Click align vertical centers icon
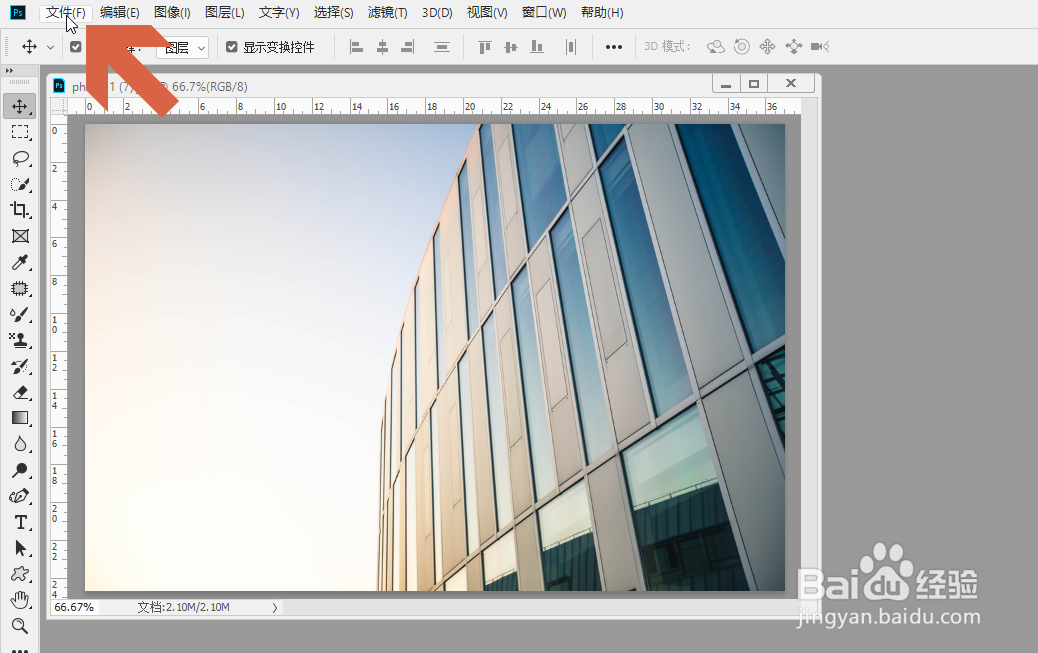 click(x=510, y=47)
